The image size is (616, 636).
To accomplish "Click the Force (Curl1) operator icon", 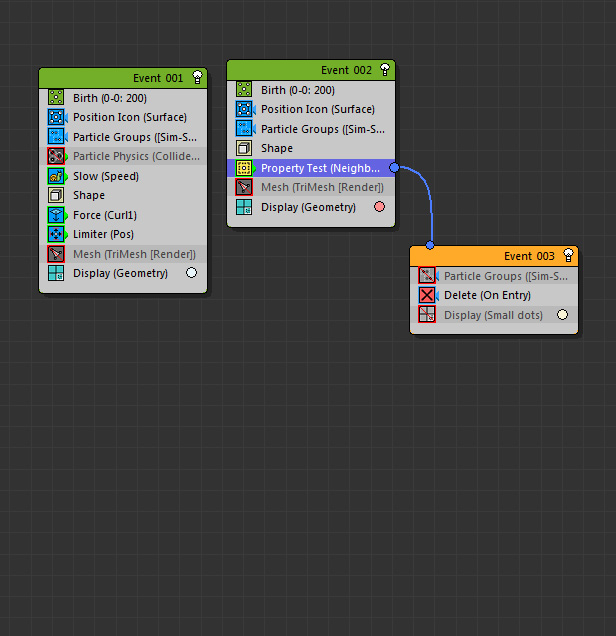I will (56, 215).
